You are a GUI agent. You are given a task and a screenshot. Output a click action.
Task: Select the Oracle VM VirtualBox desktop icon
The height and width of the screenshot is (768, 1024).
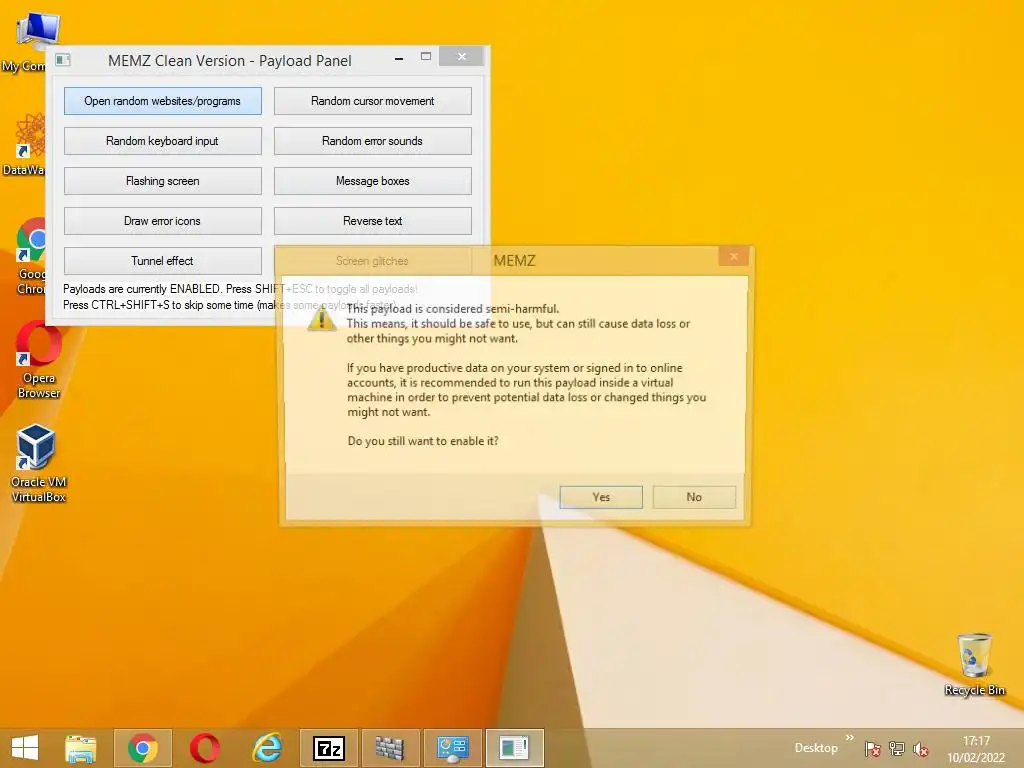39,464
